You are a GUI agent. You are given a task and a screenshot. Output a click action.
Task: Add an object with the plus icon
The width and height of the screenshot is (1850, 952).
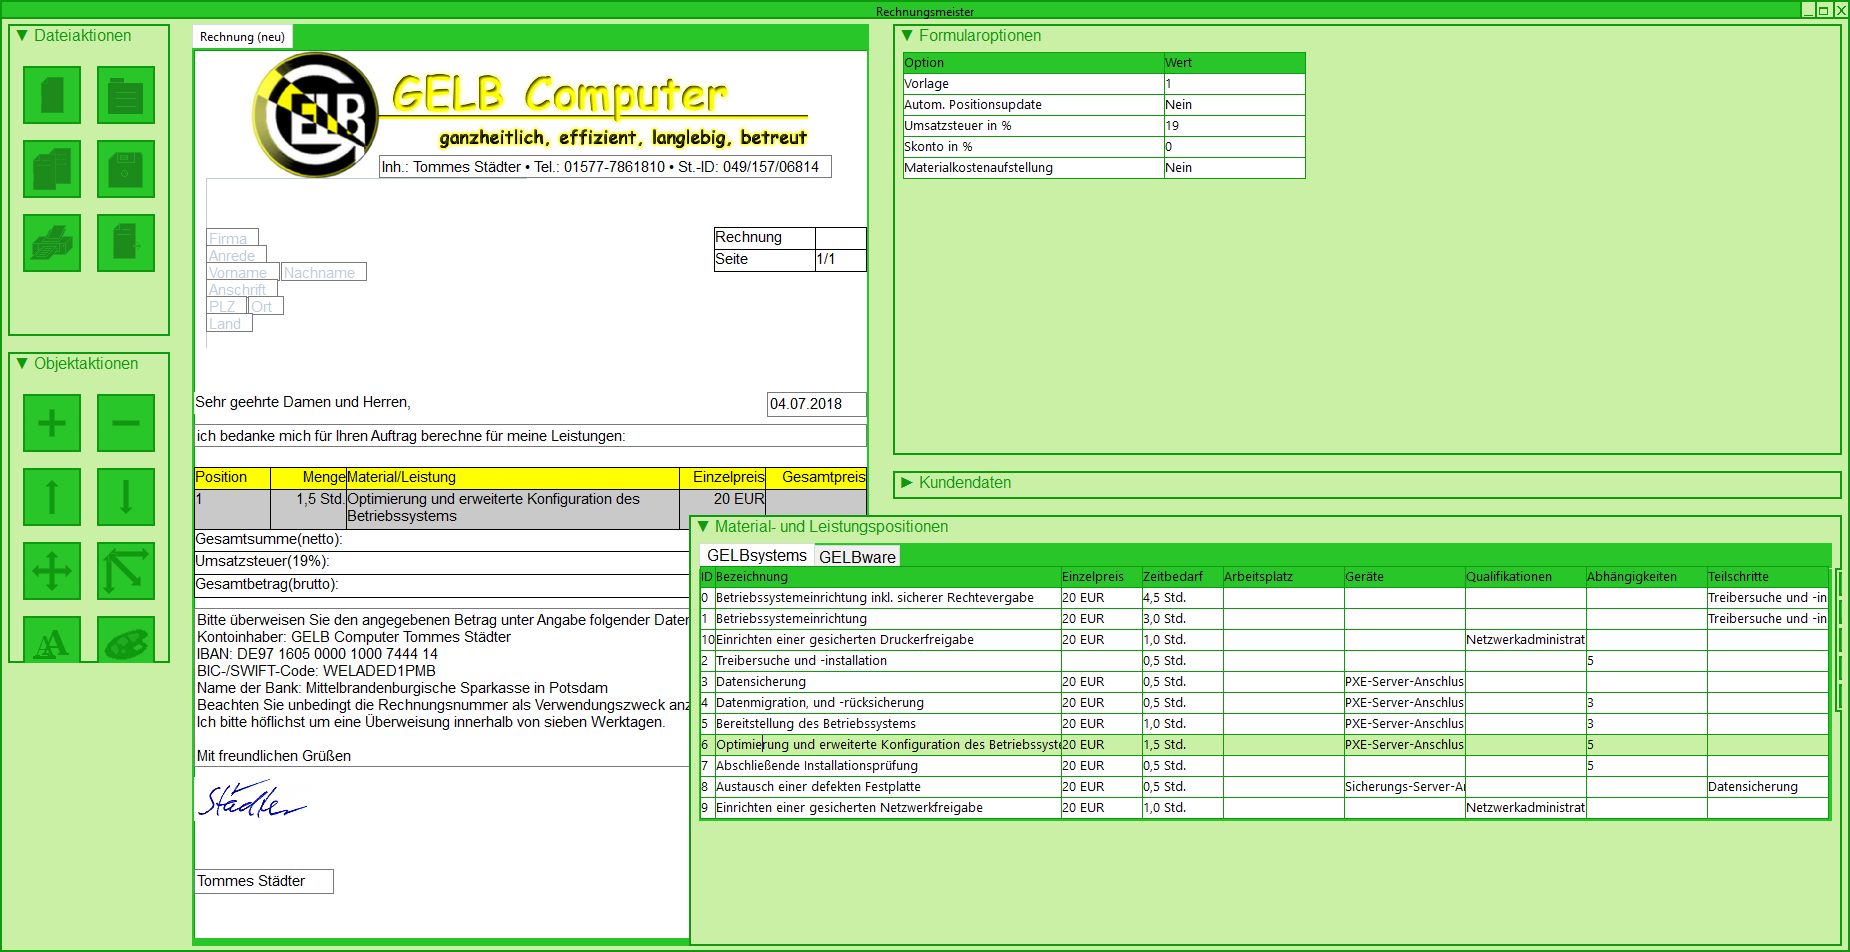tap(52, 423)
